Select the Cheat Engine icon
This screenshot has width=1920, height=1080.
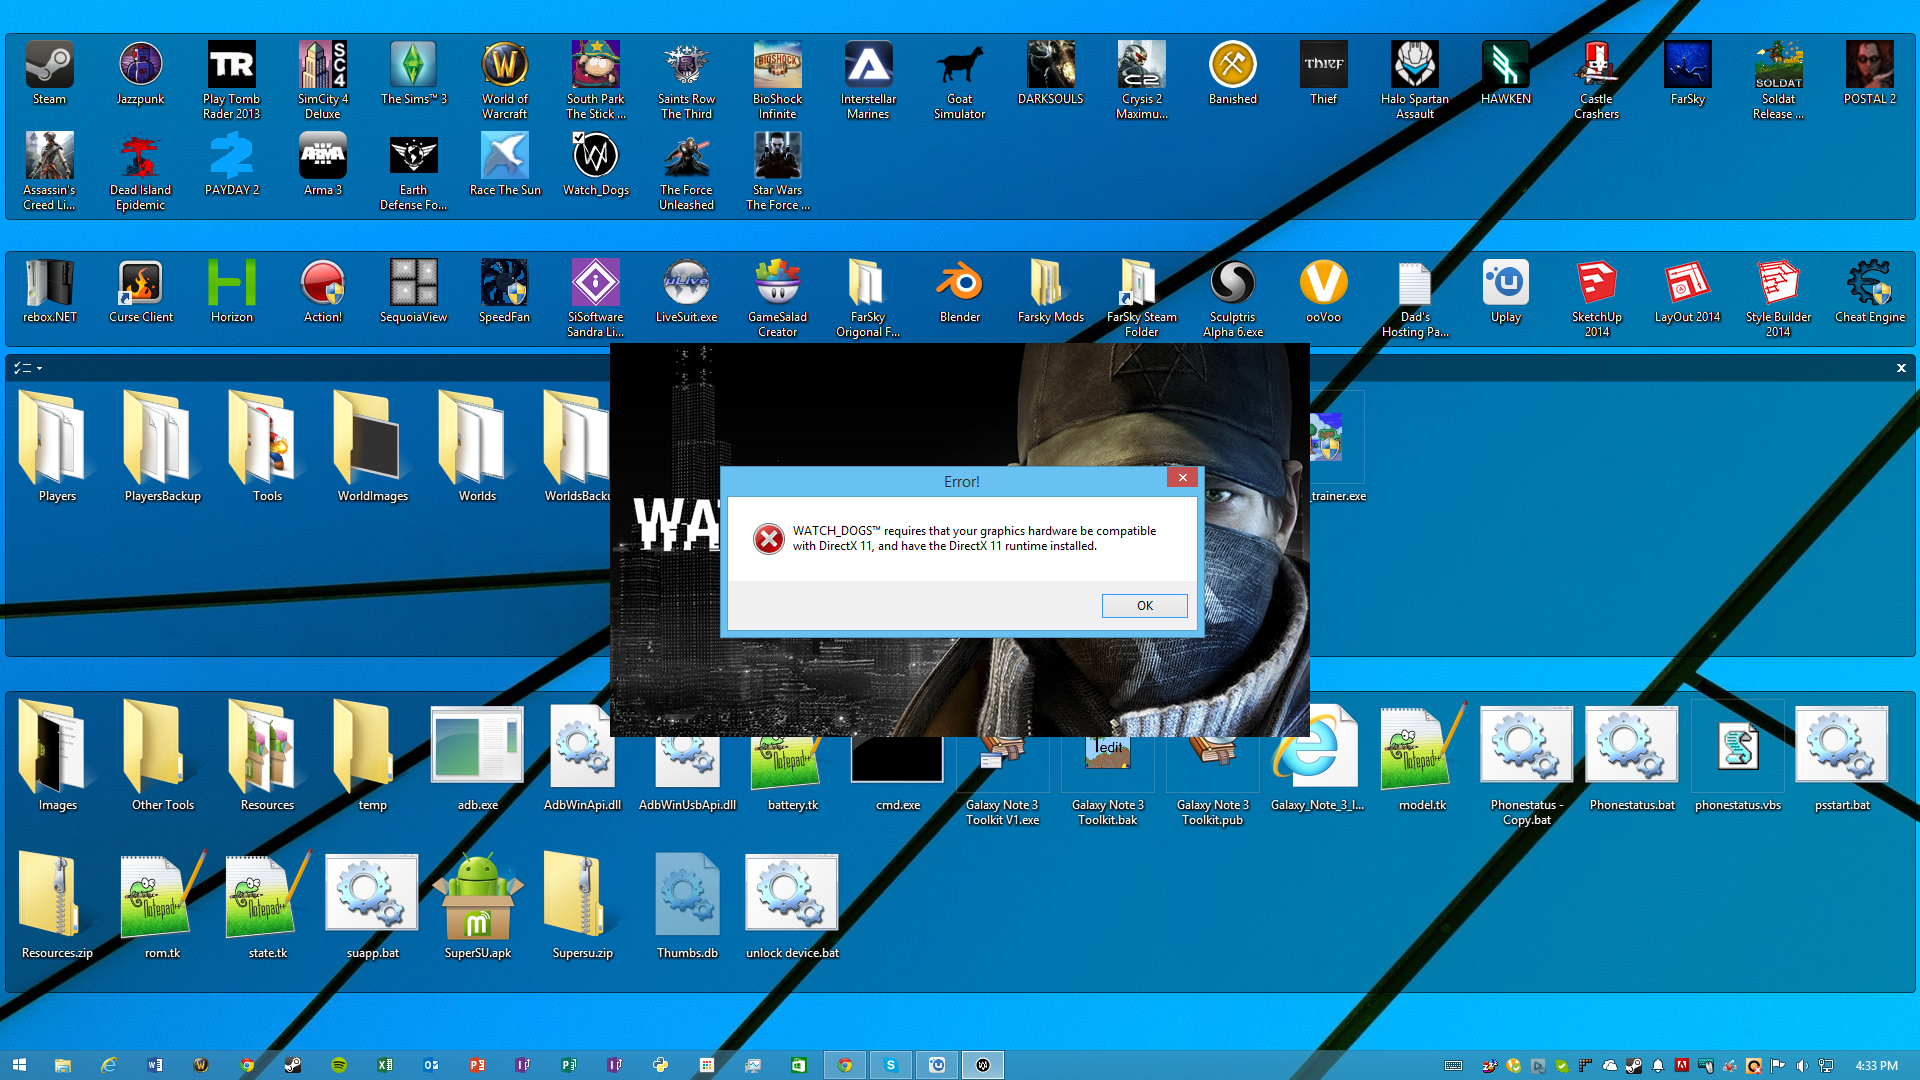pyautogui.click(x=1869, y=284)
